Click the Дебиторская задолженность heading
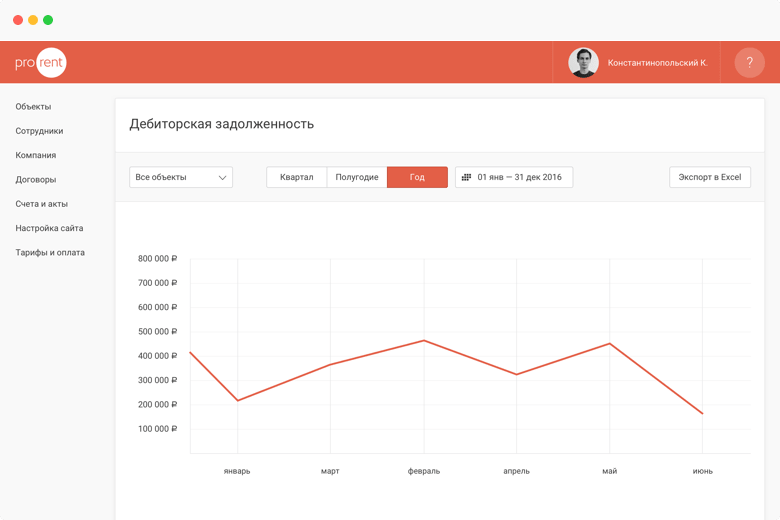The image size is (780, 520). tap(222, 124)
